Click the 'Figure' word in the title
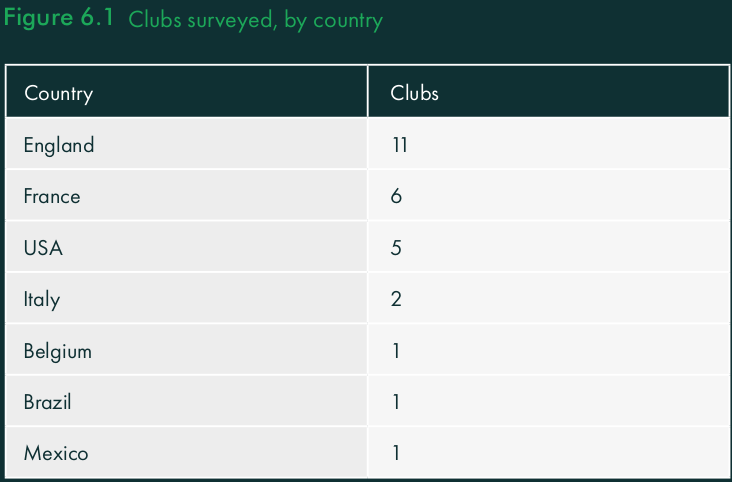 tap(38, 19)
